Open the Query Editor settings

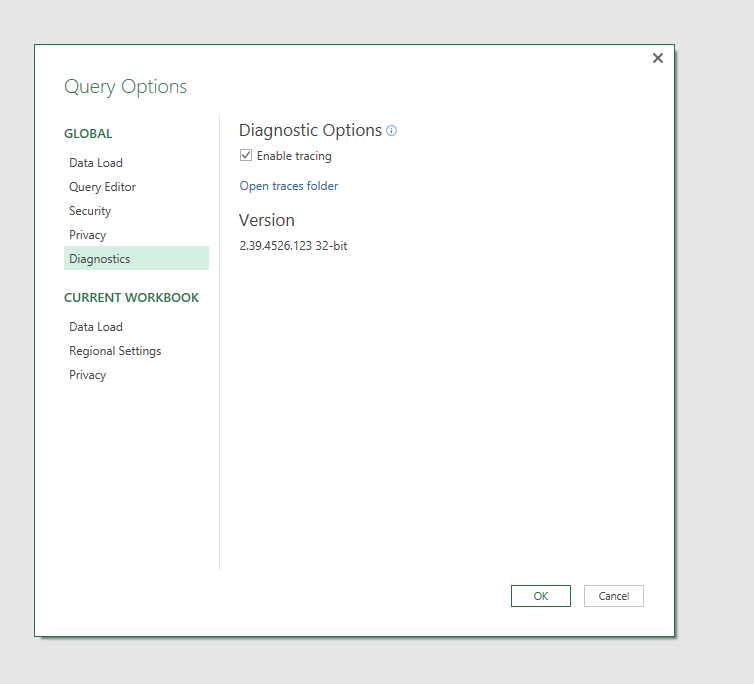[x=102, y=187]
